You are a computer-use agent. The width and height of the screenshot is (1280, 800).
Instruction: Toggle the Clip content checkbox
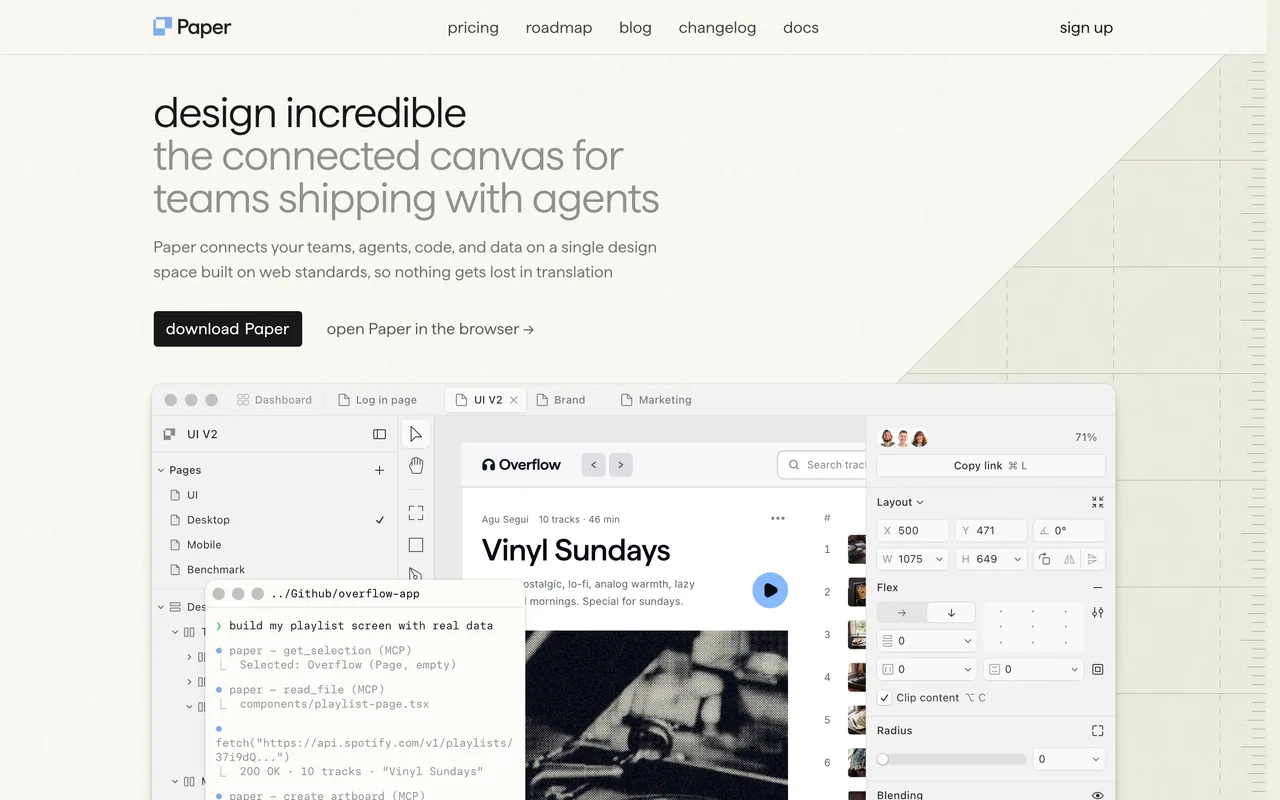coord(884,698)
